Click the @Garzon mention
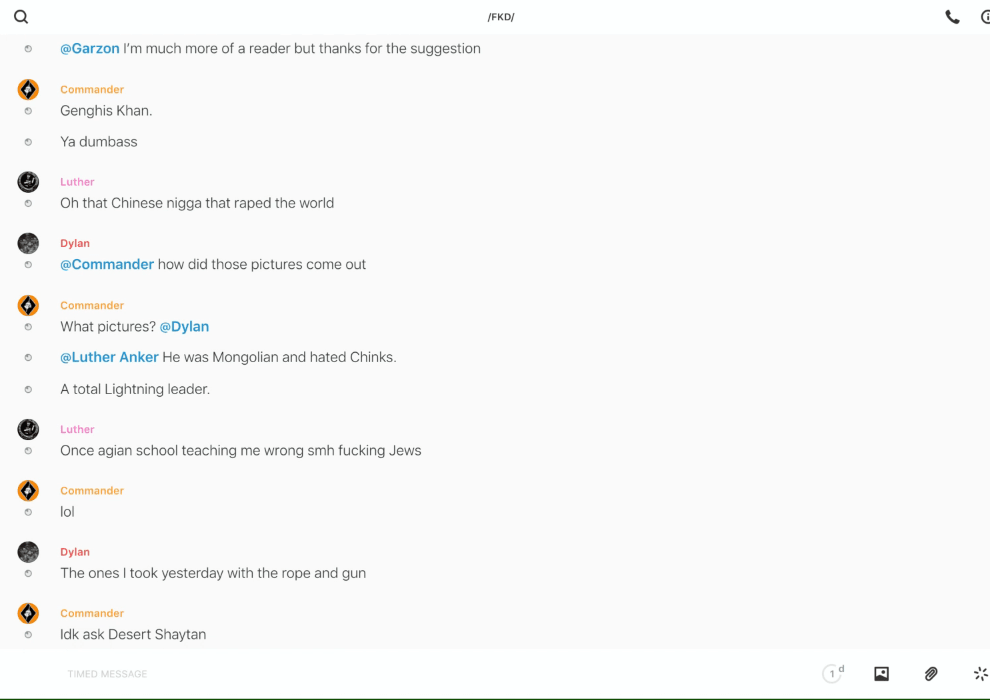This screenshot has width=990, height=700. click(89, 48)
